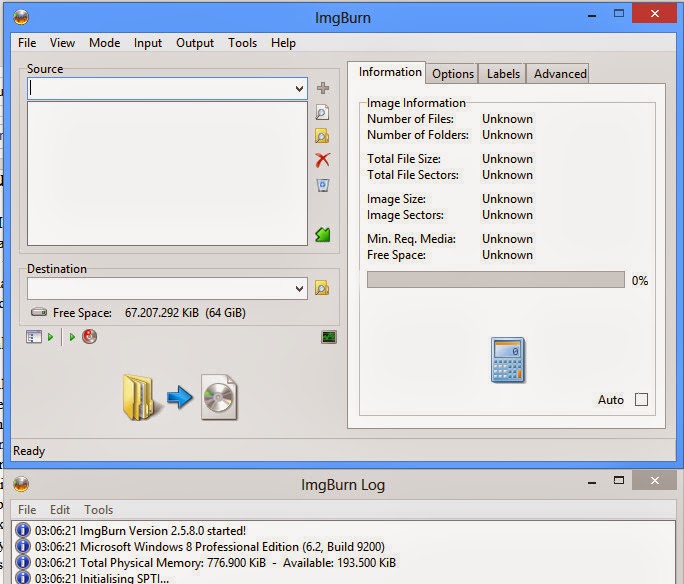Click the empty source file list box

[x=168, y=173]
